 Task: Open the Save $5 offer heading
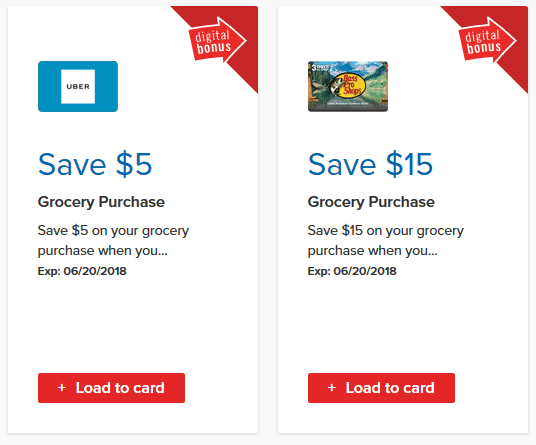[x=95, y=164]
